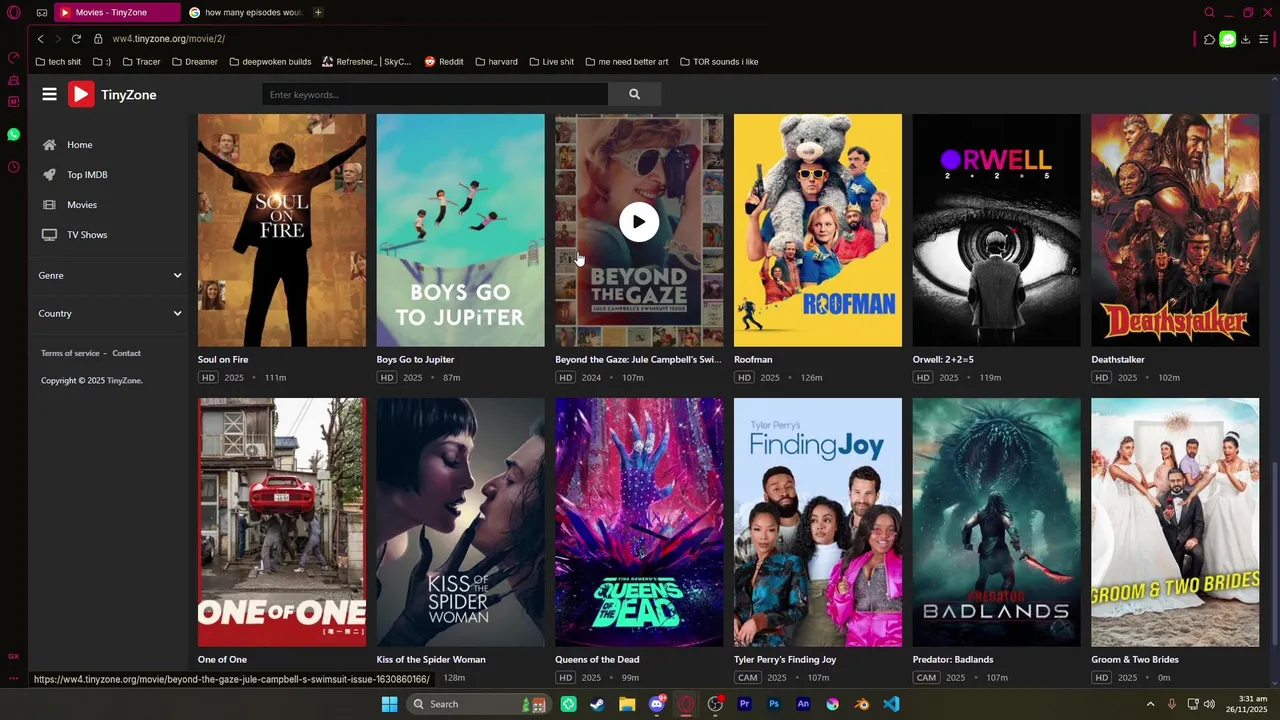Open the GX Control speedometer icon in the sidebar
Screen dimensions: 1280x720
13,57
